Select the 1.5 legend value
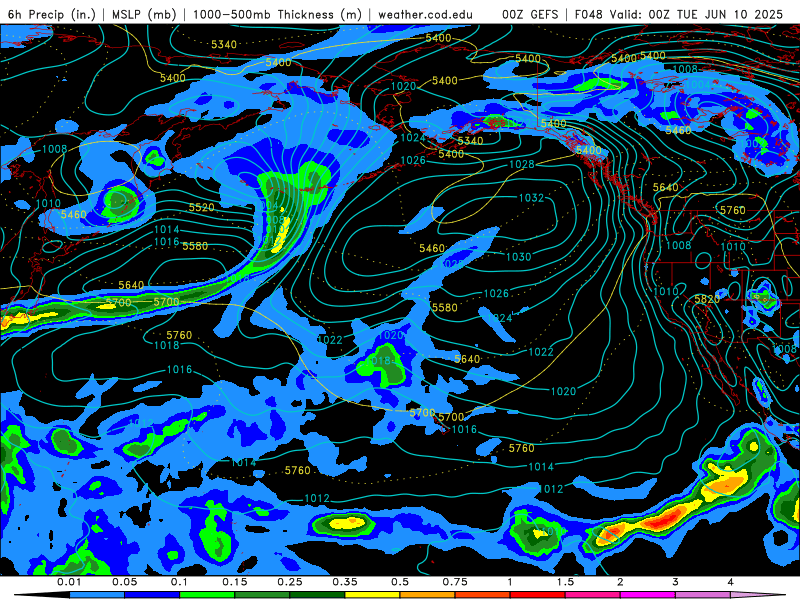800x600 pixels. (x=565, y=582)
